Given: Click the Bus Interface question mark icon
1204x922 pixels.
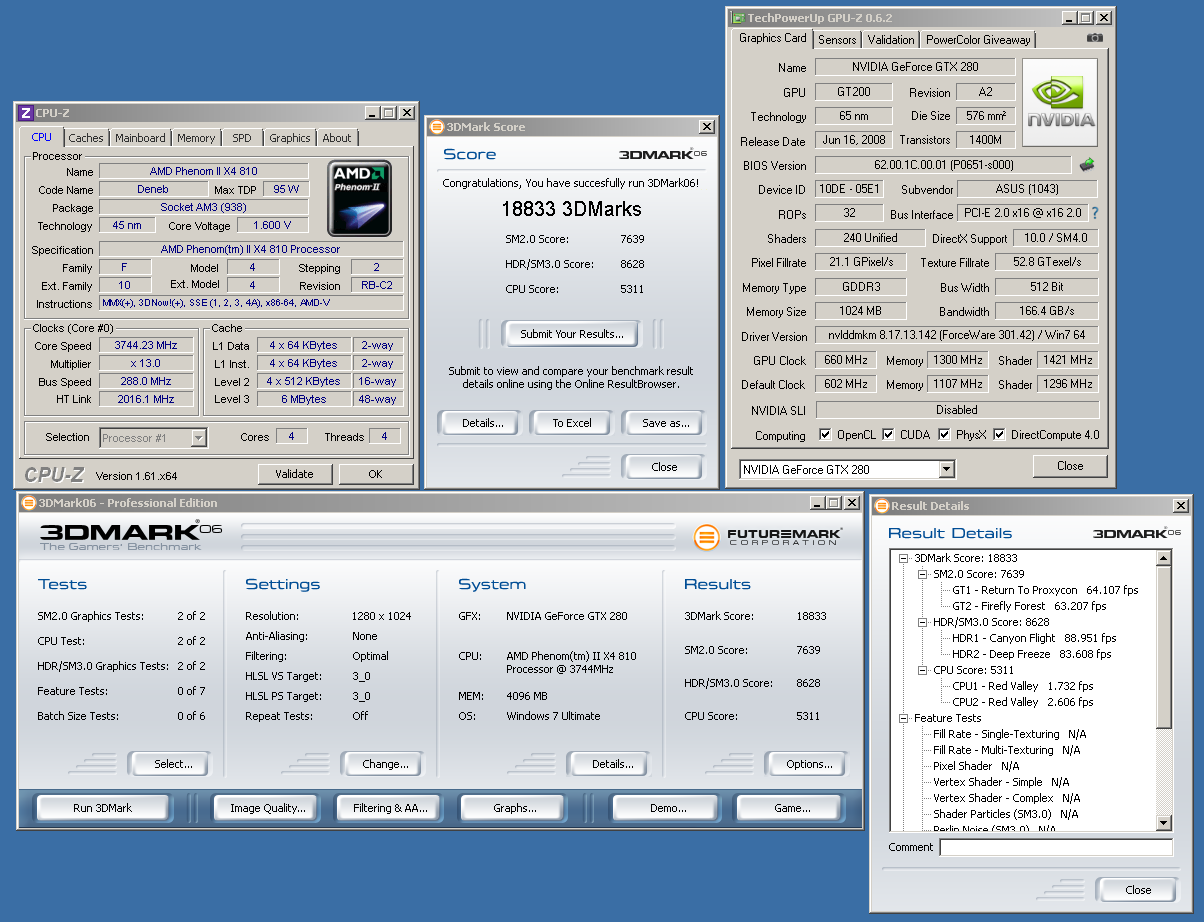Looking at the screenshot, I should click(1094, 214).
